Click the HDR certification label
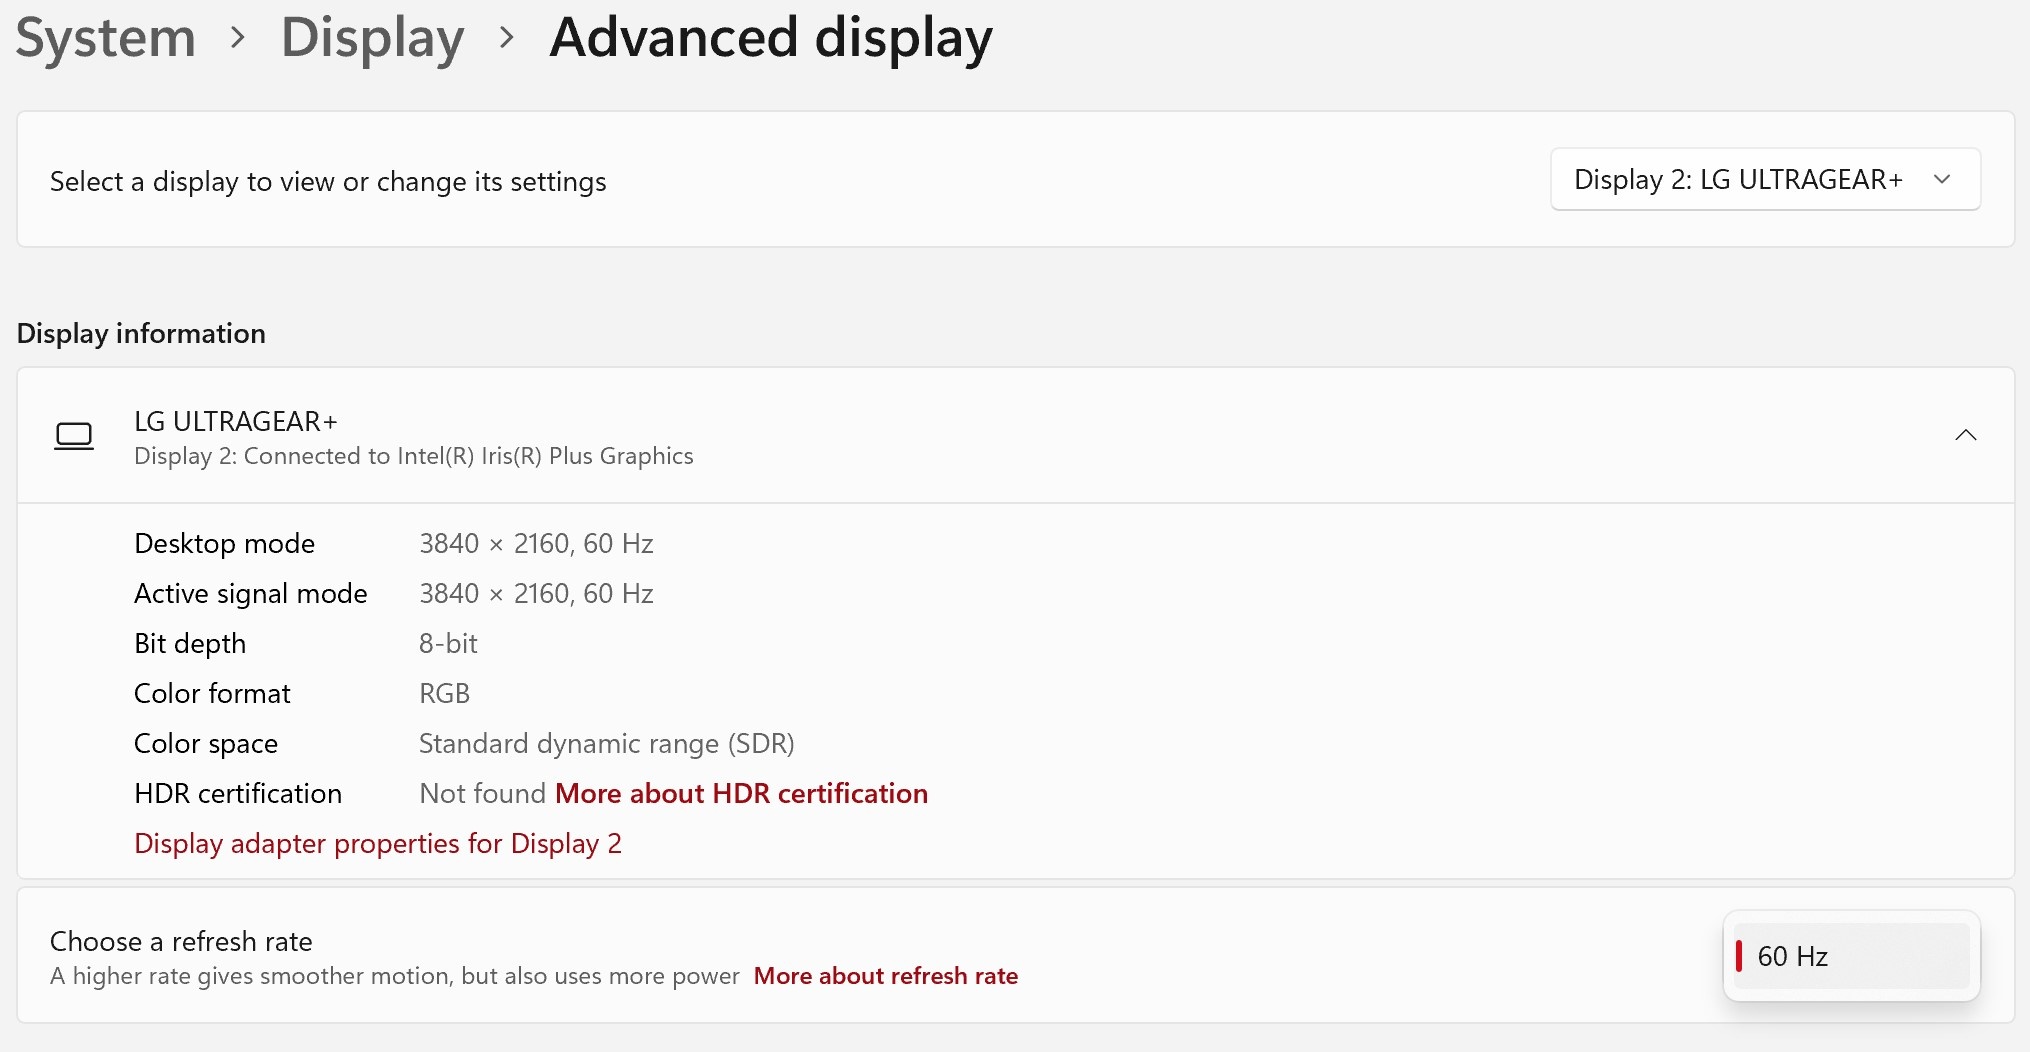Screen dimensions: 2030x1052 [238, 793]
